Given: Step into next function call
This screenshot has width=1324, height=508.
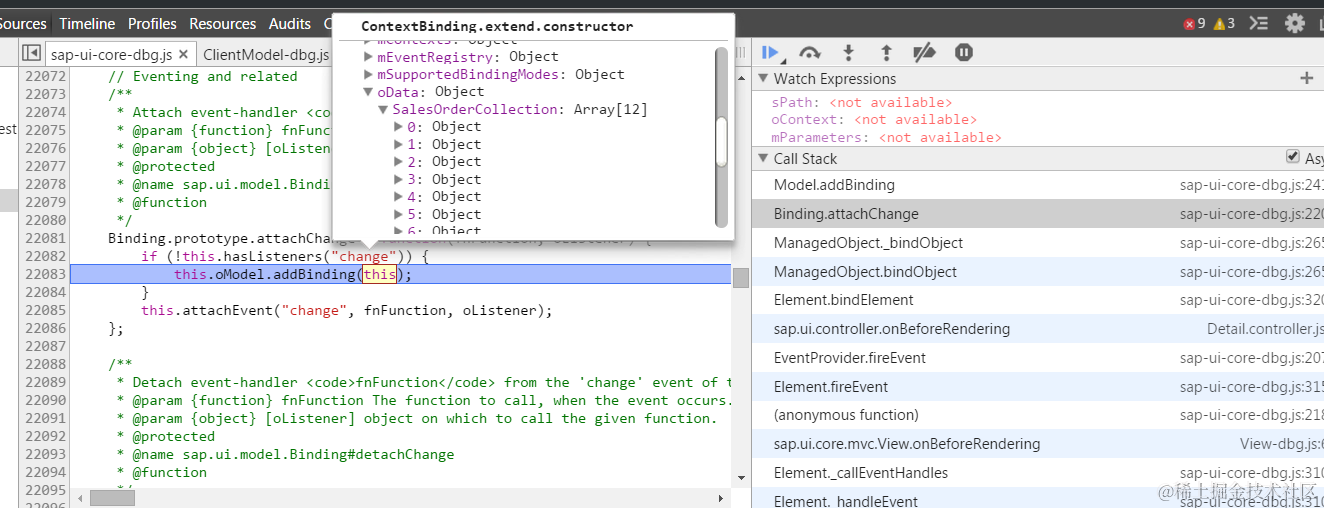Looking at the screenshot, I should click(x=848, y=52).
